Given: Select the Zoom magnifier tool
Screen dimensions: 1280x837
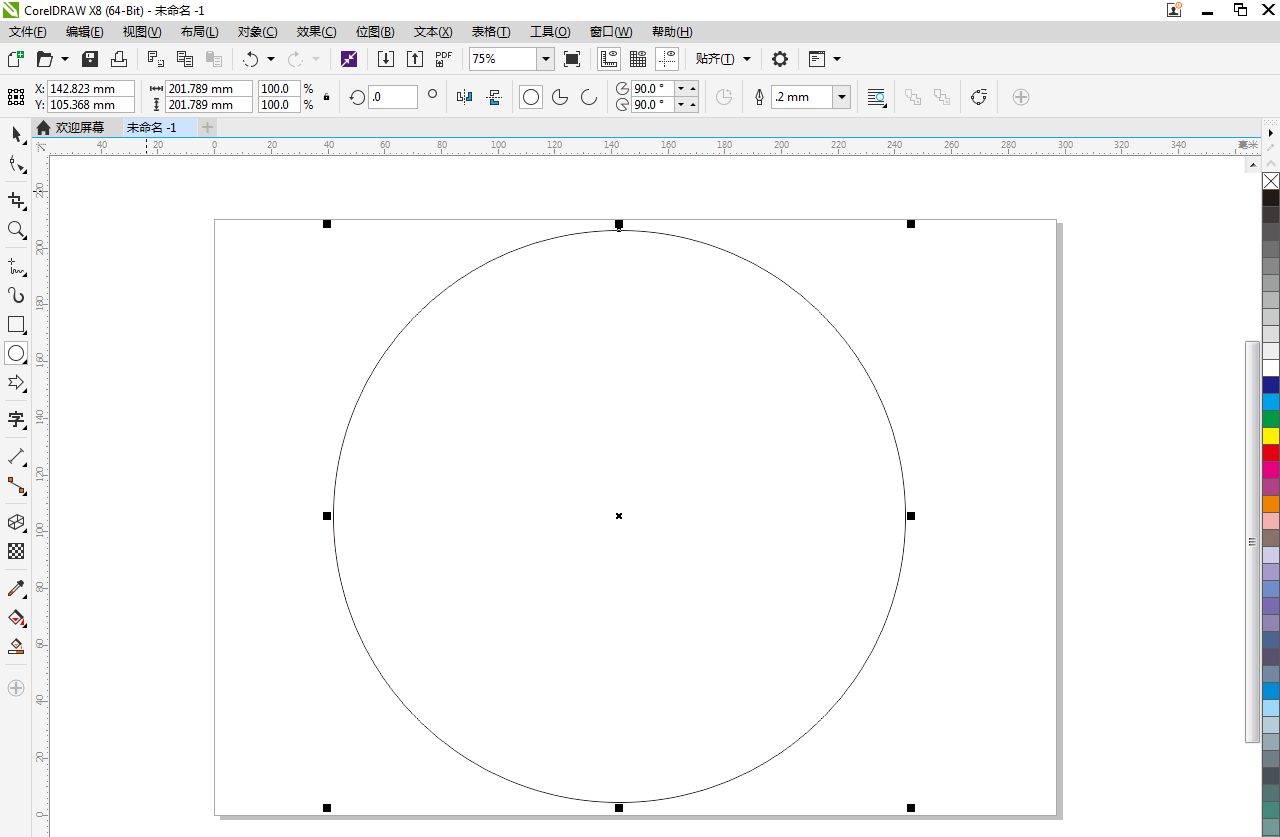Looking at the screenshot, I should (x=16, y=230).
